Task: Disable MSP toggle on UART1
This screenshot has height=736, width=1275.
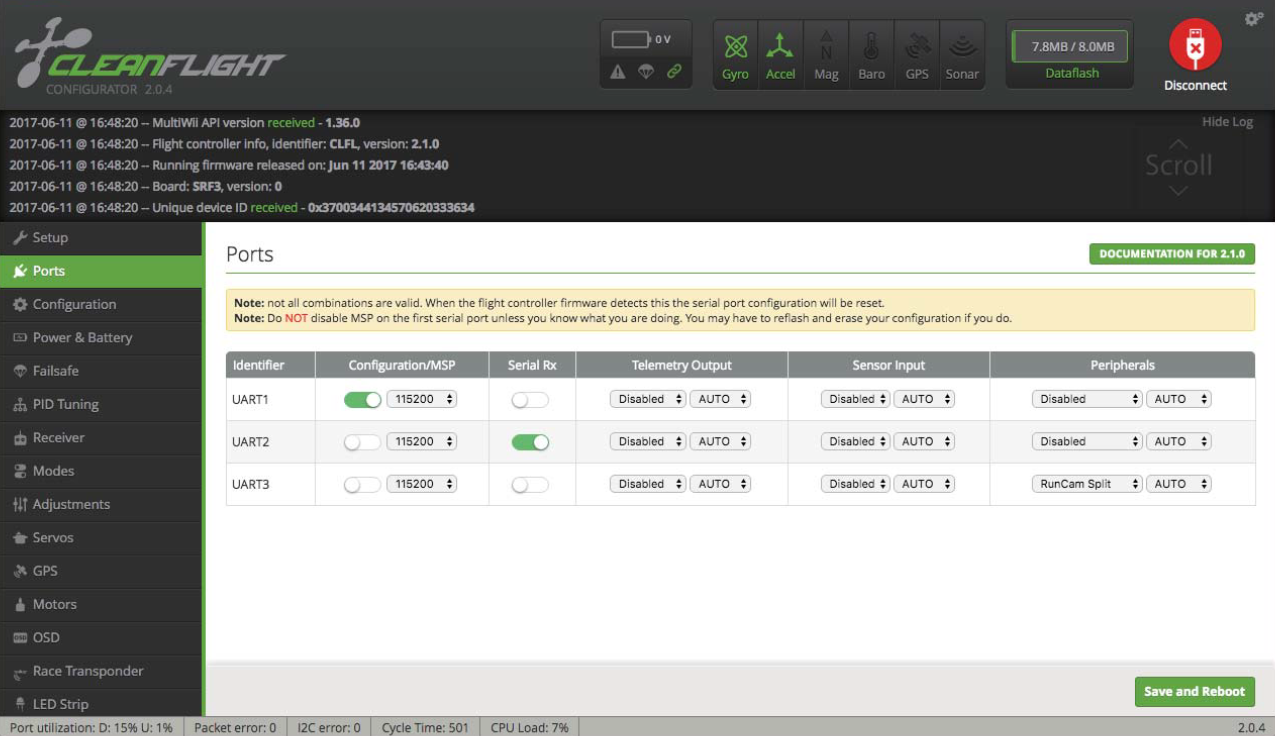Action: pyautogui.click(x=362, y=399)
